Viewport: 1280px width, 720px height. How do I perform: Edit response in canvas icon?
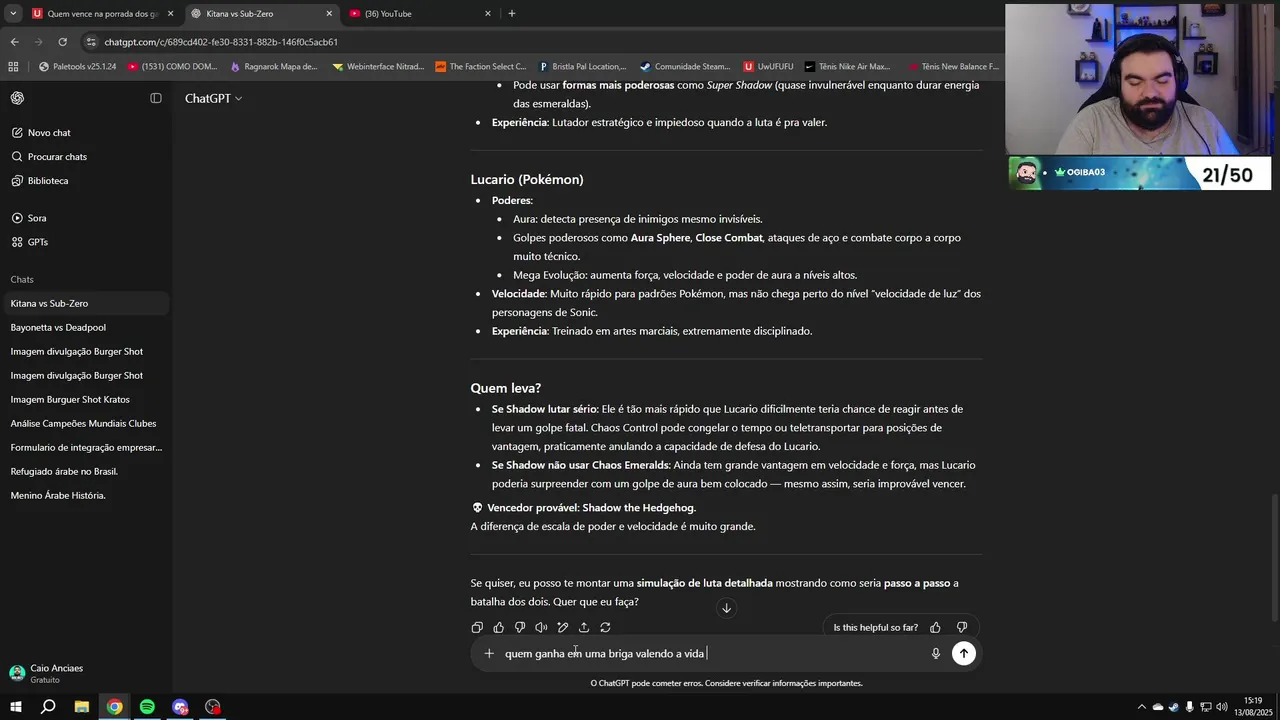tap(563, 628)
